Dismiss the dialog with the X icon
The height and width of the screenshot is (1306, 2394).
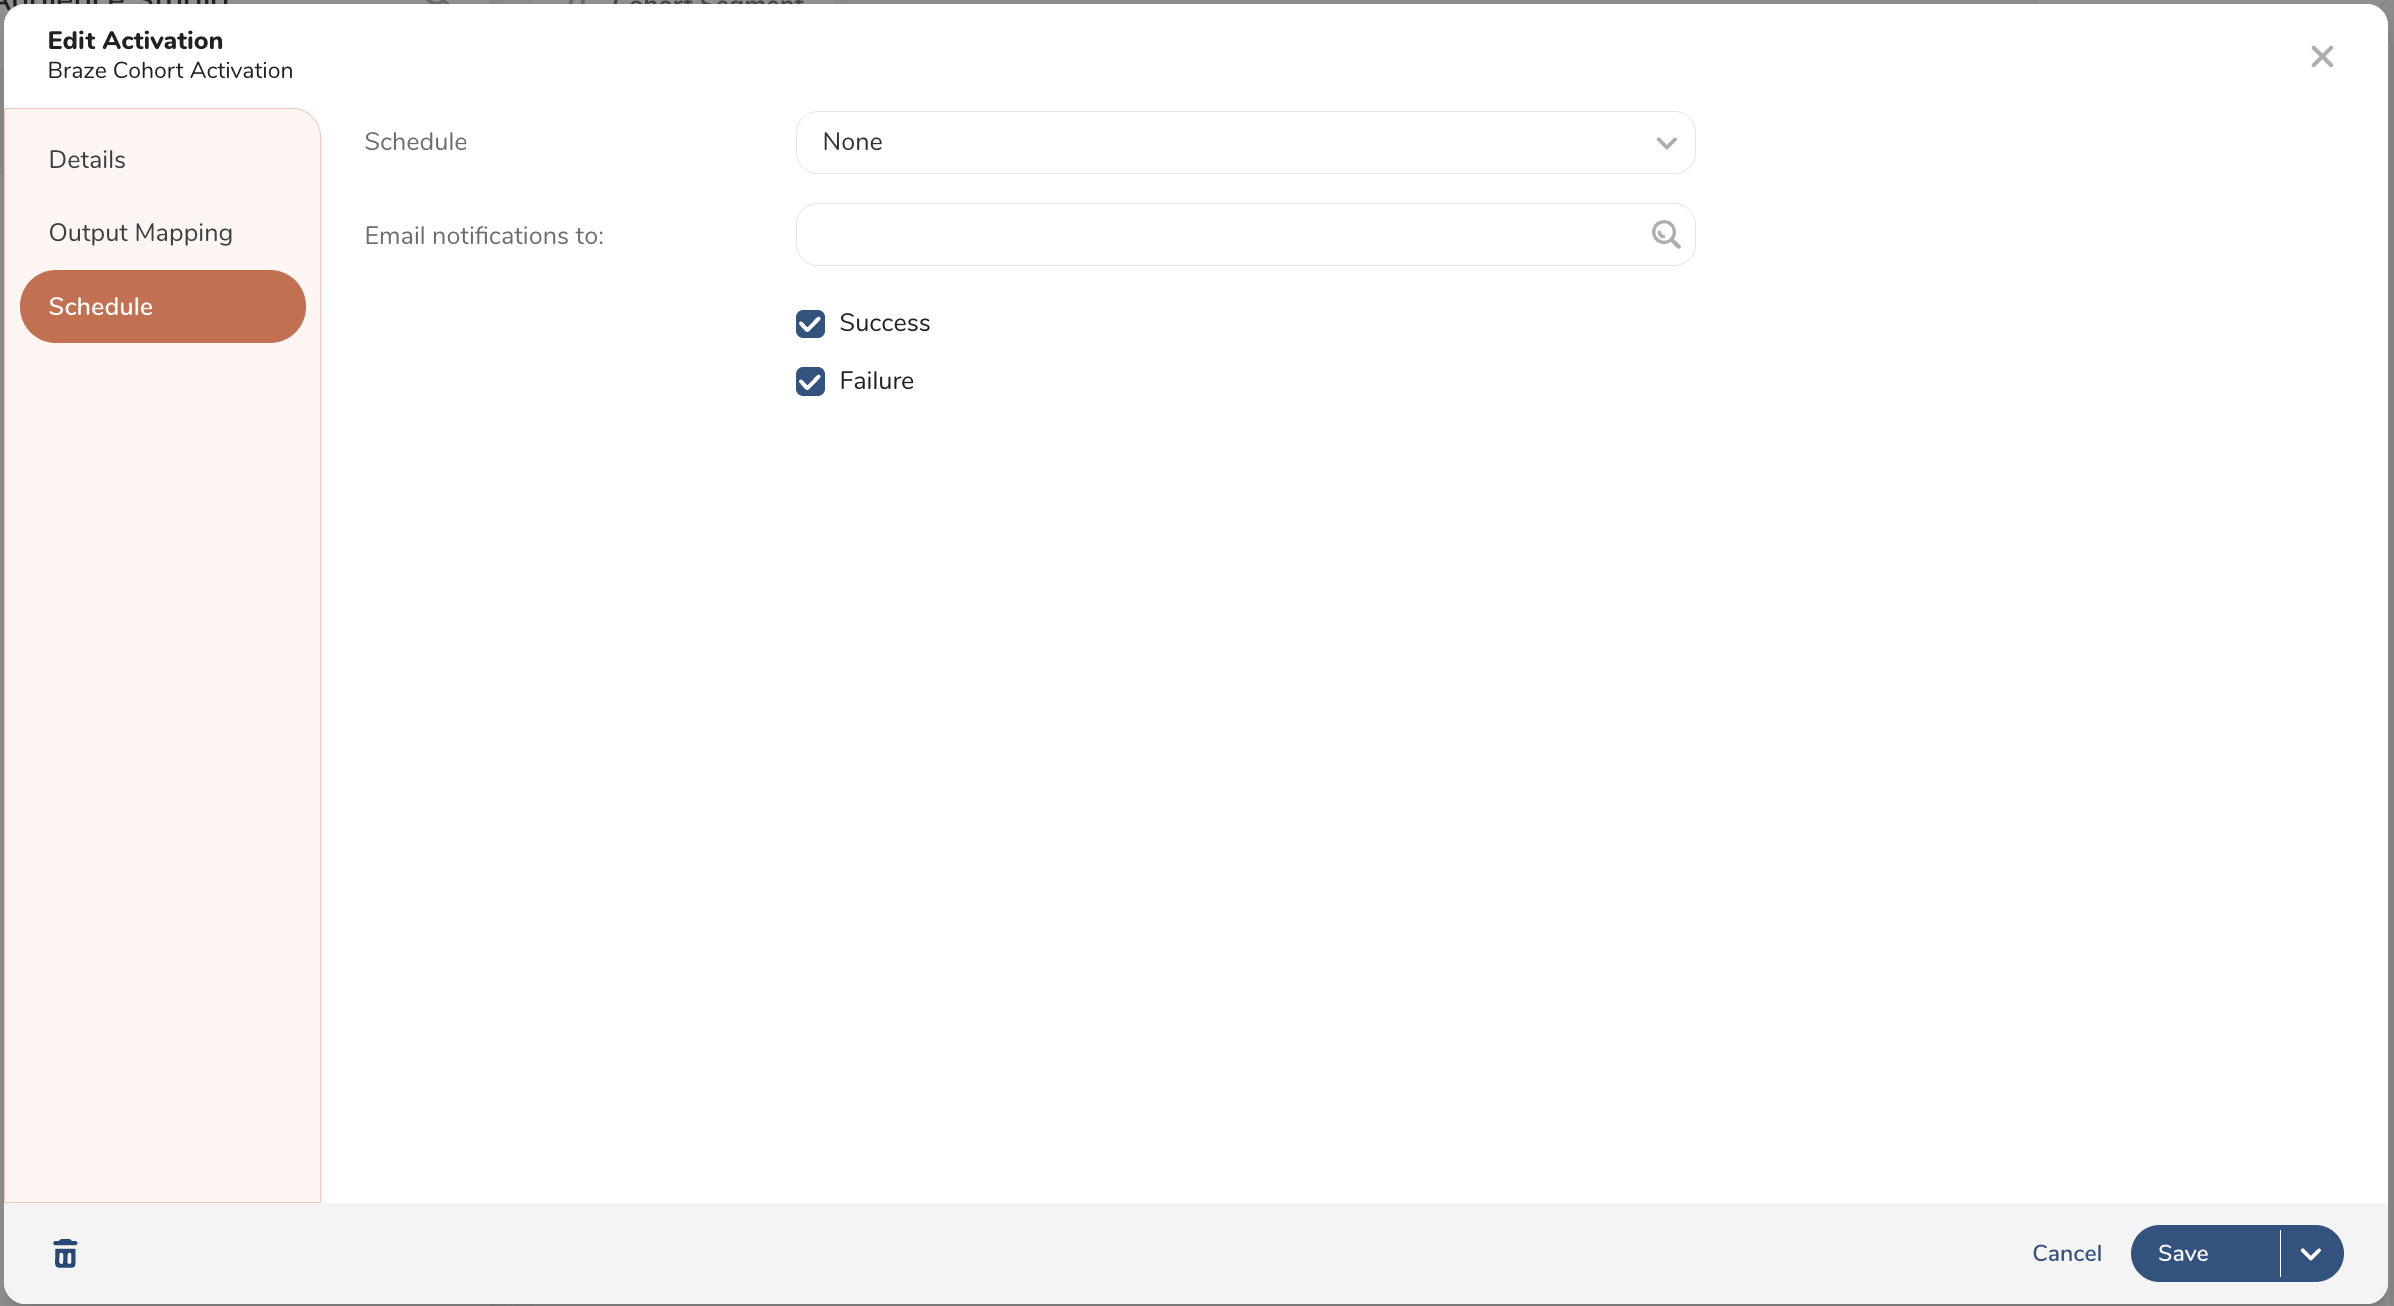point(2321,56)
